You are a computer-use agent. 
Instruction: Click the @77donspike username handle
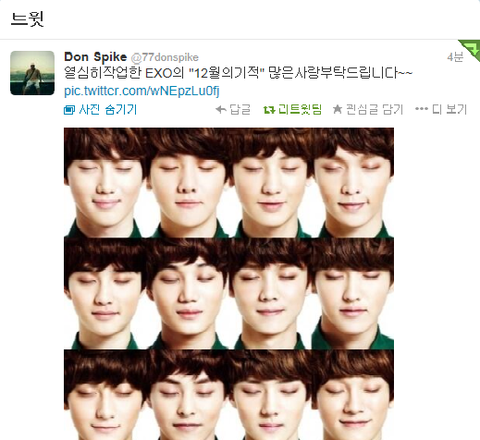click(x=165, y=58)
